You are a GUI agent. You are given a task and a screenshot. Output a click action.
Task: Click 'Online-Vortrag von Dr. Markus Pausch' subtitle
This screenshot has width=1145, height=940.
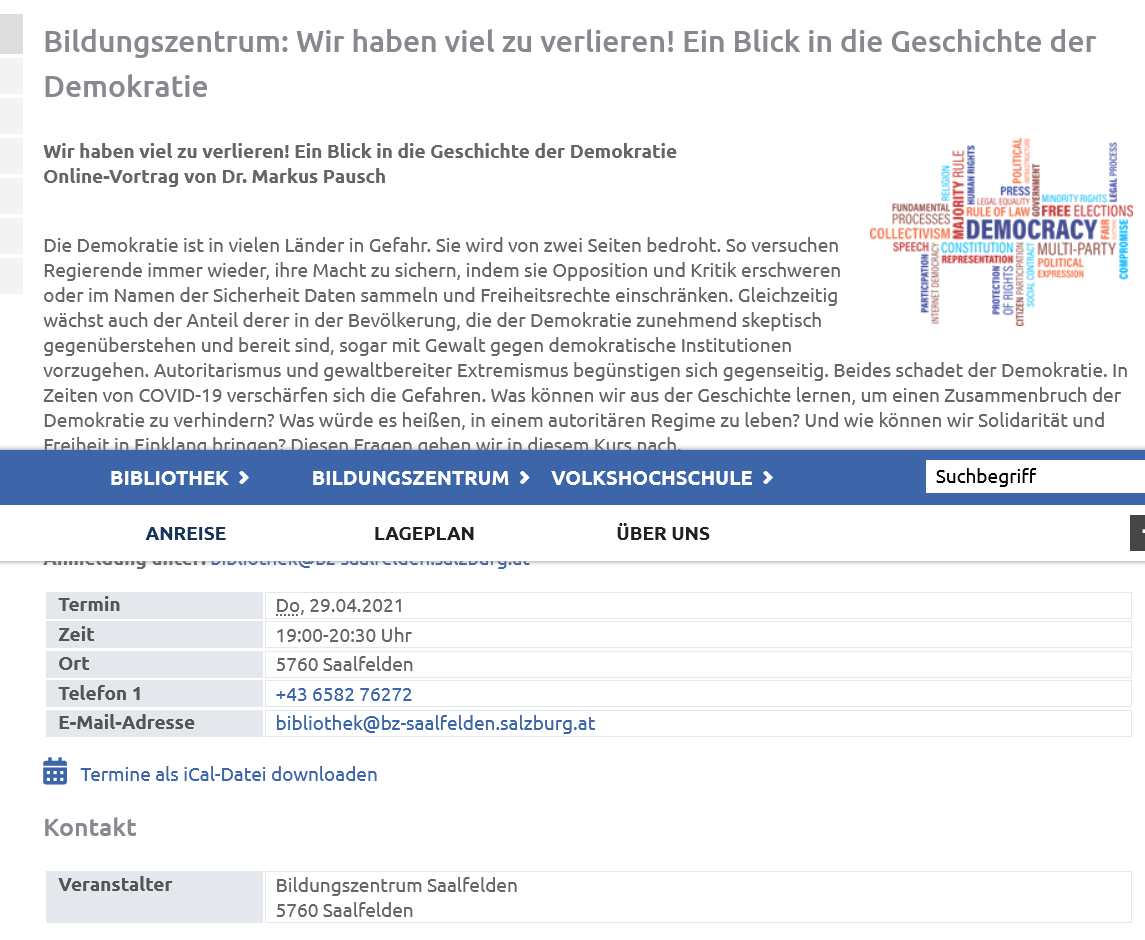[215, 177]
